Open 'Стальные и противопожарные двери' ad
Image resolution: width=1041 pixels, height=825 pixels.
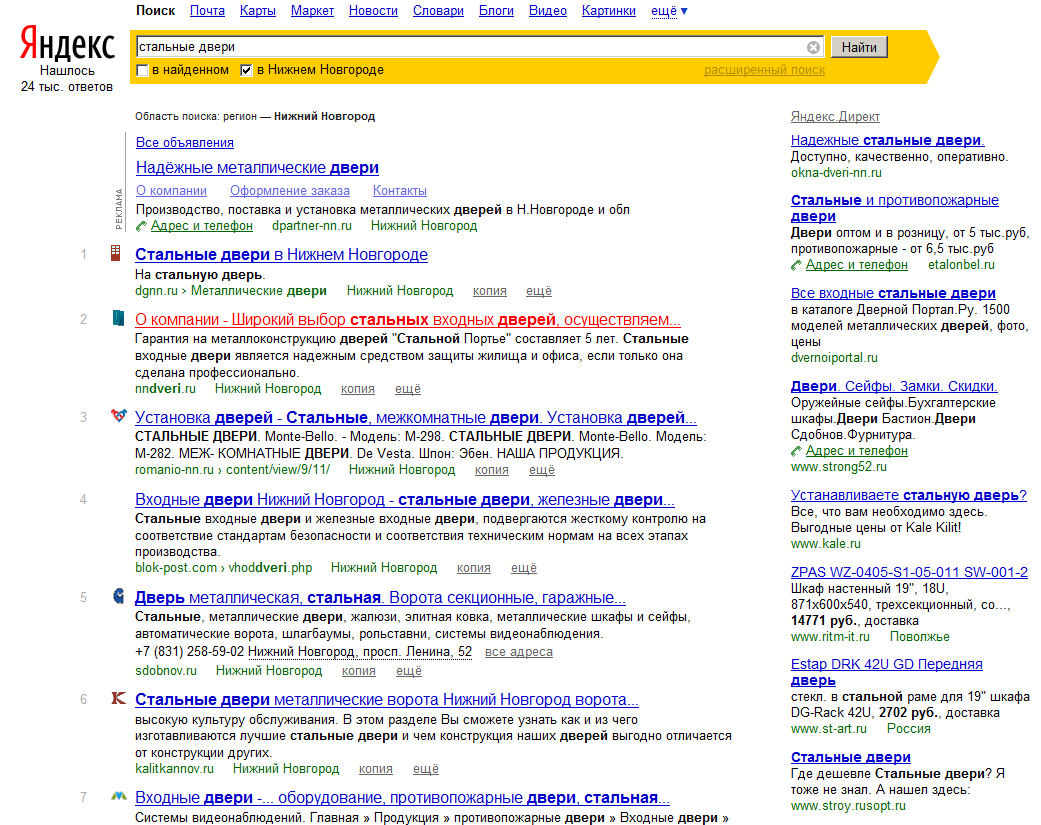895,208
